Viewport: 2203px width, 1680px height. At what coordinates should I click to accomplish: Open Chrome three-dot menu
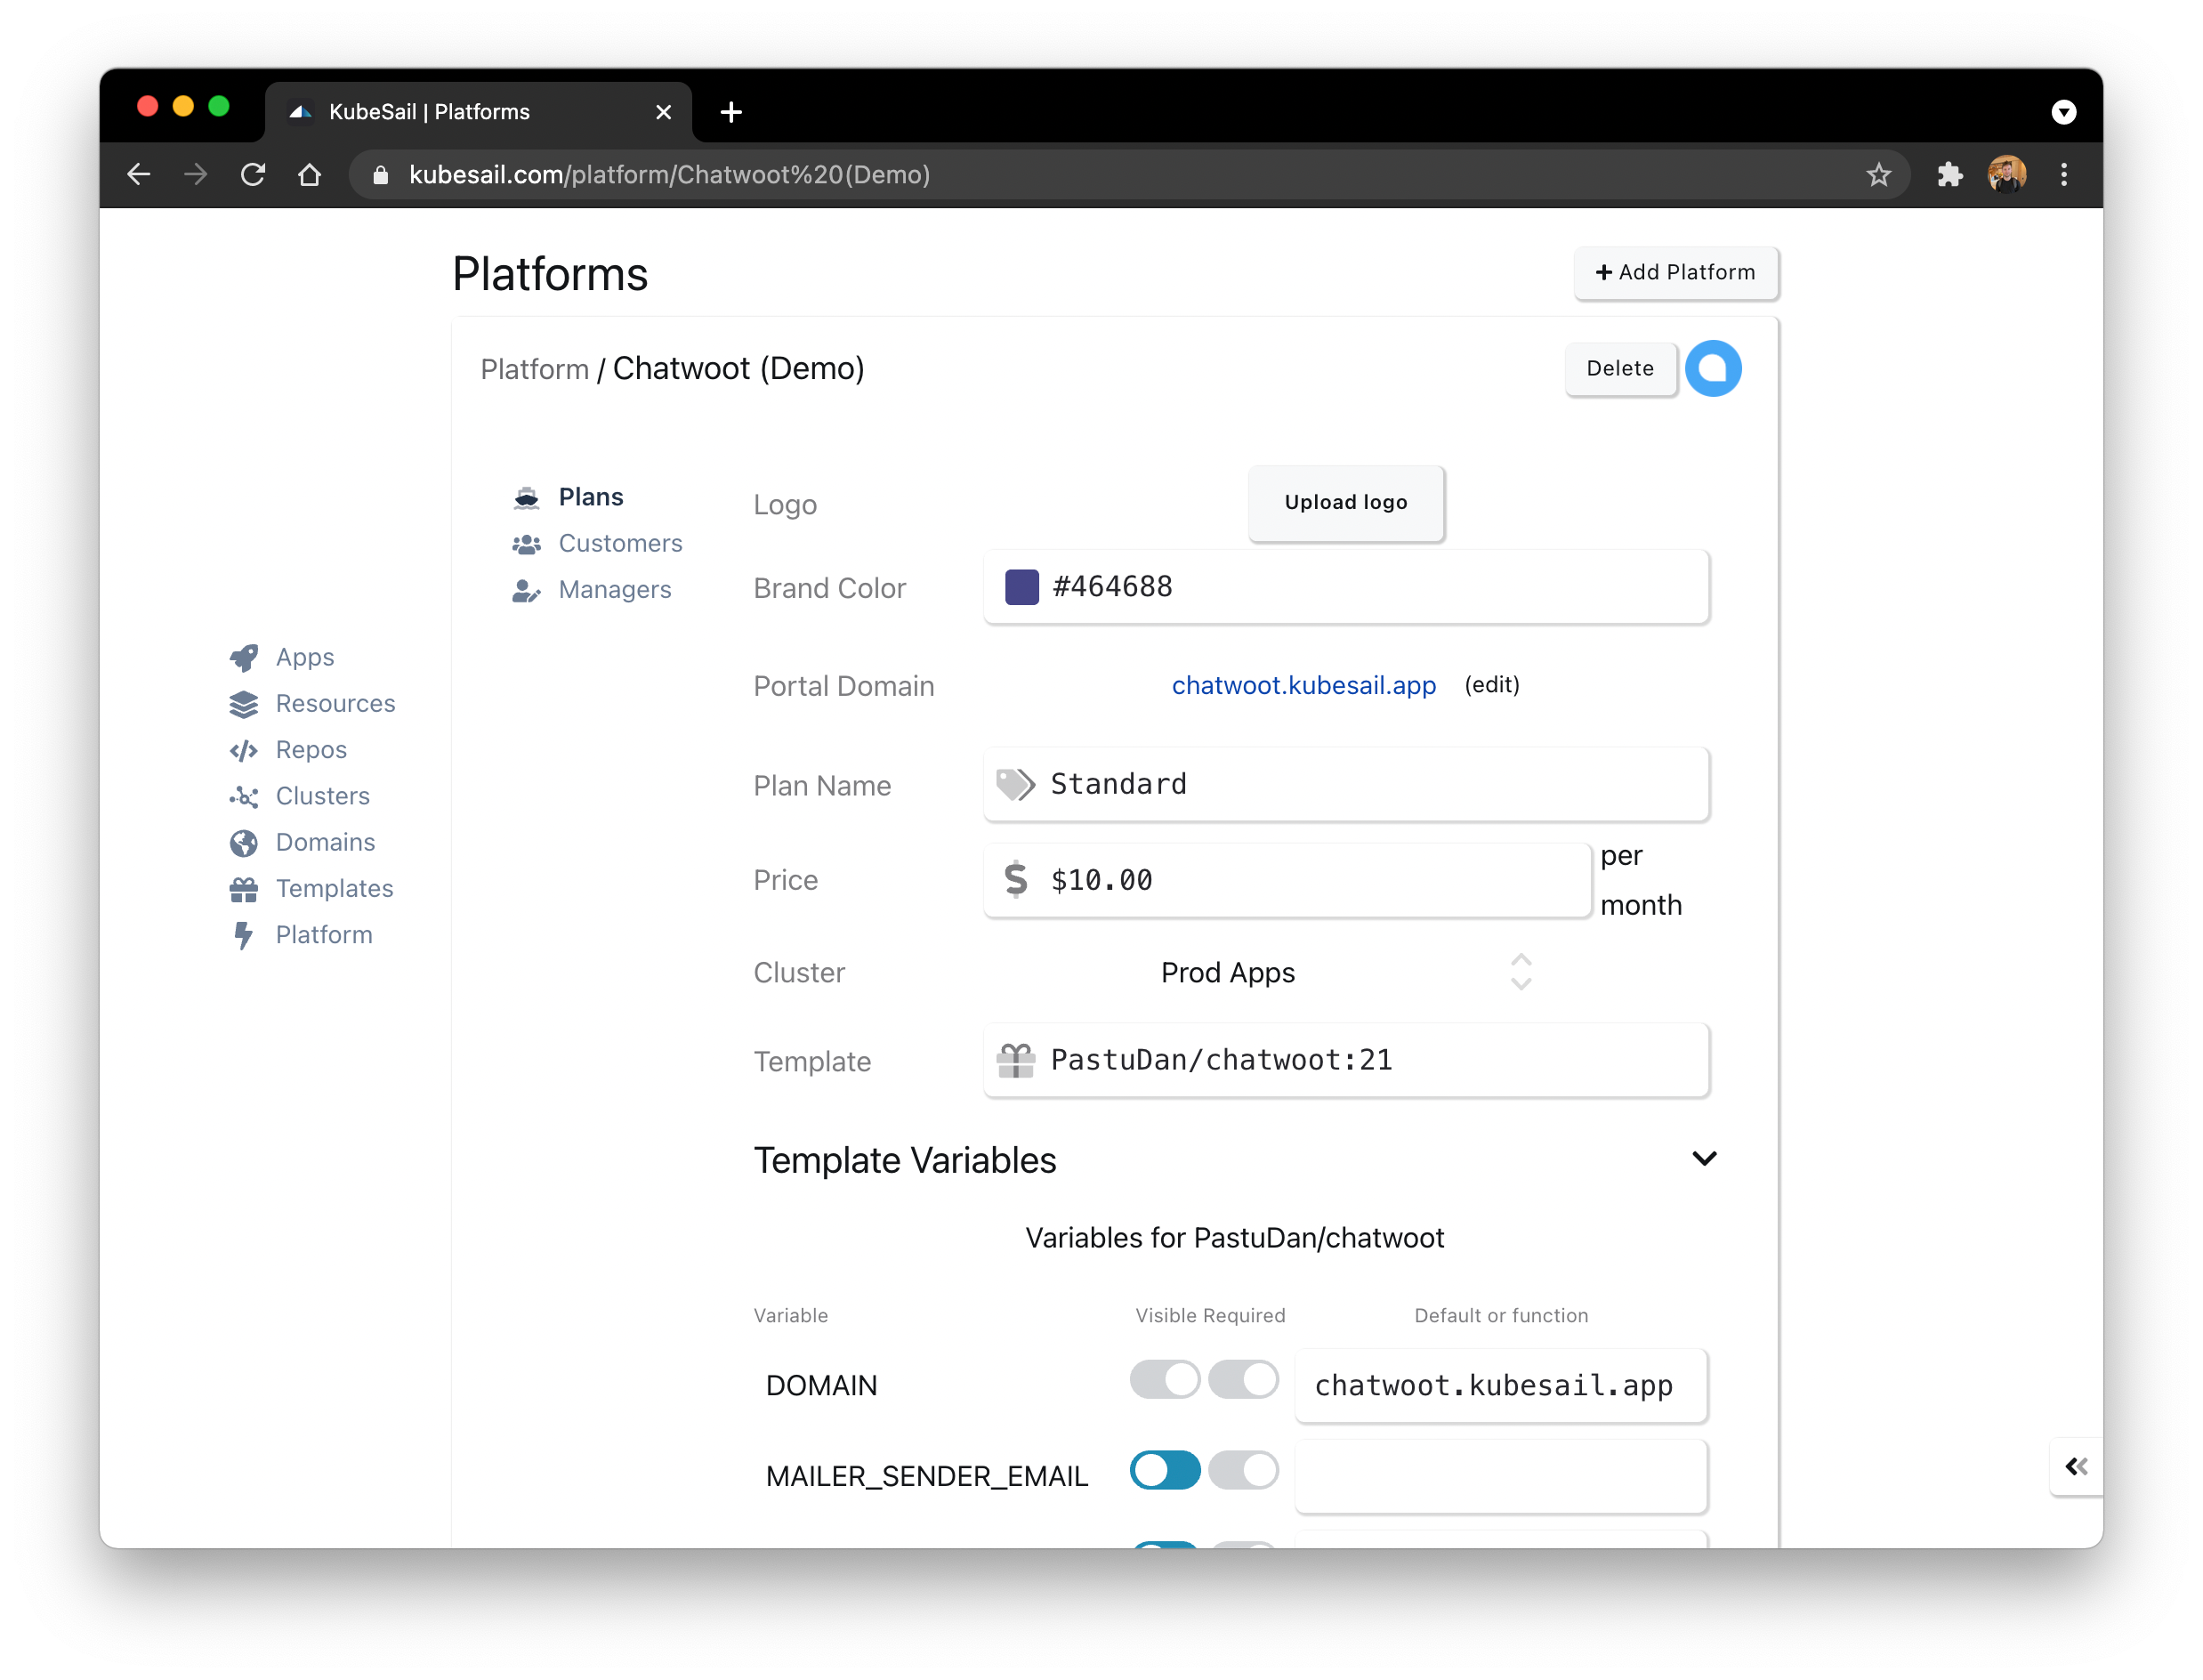click(x=2063, y=175)
